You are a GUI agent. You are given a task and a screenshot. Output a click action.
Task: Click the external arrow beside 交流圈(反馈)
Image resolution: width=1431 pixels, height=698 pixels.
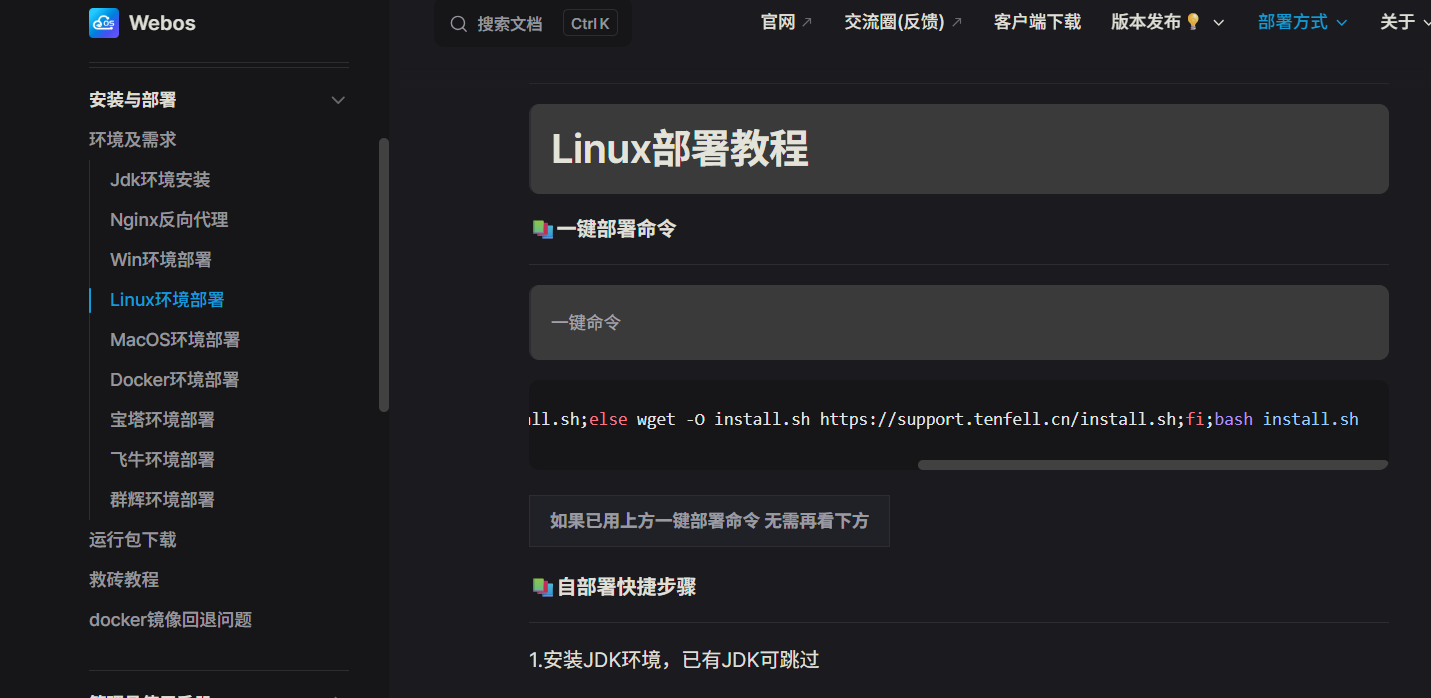[956, 22]
